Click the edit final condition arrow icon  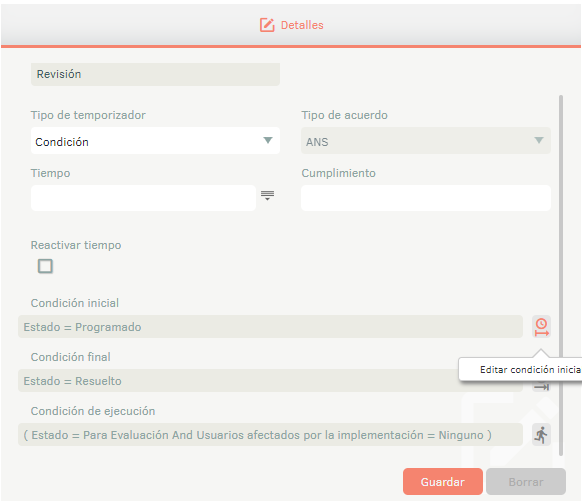(x=541, y=387)
